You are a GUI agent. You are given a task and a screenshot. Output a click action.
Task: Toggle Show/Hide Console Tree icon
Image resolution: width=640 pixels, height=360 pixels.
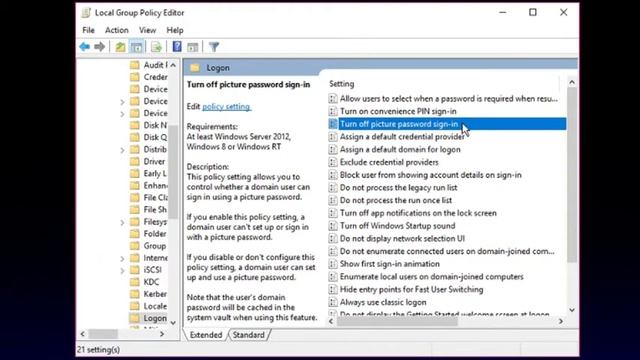point(137,47)
